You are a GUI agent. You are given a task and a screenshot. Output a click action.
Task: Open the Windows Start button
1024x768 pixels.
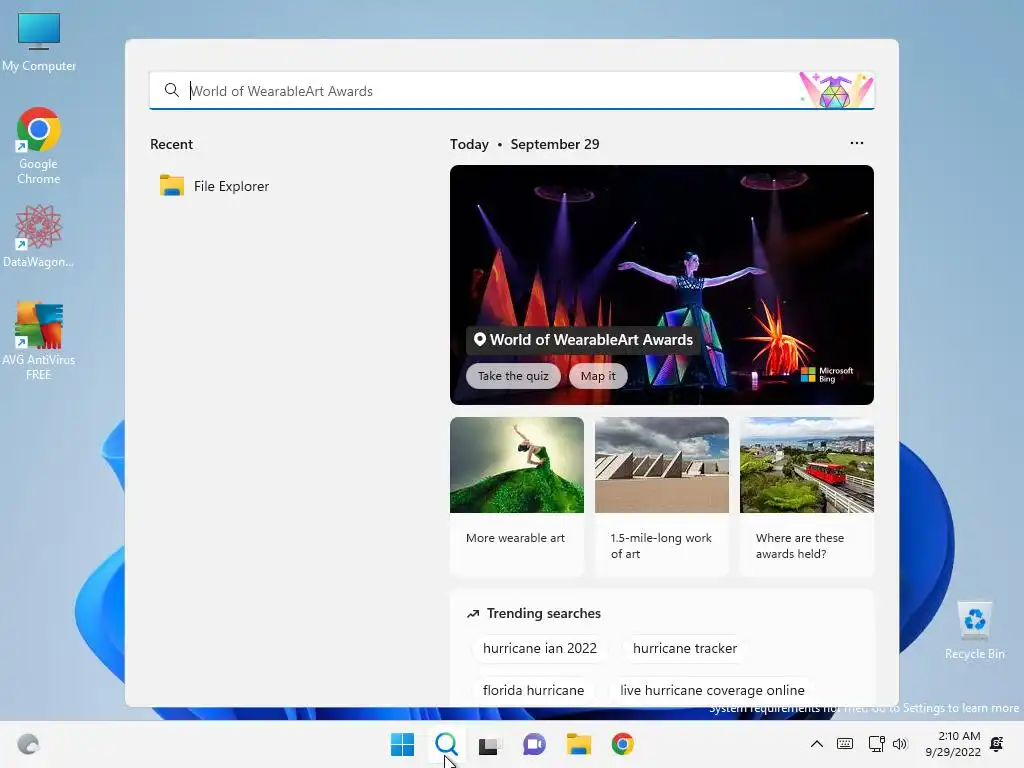pos(402,744)
